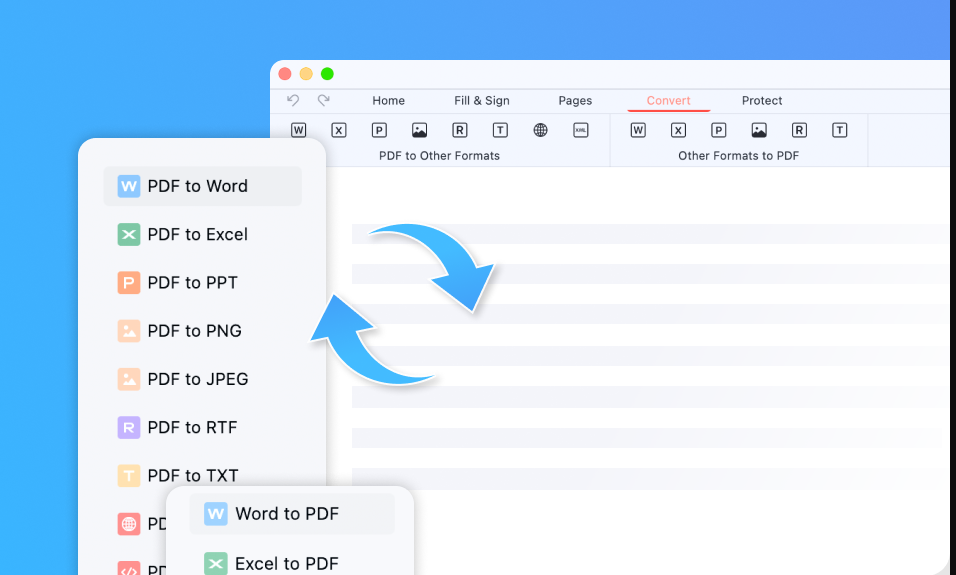Click the Word to PDF toolbar icon

click(x=638, y=130)
